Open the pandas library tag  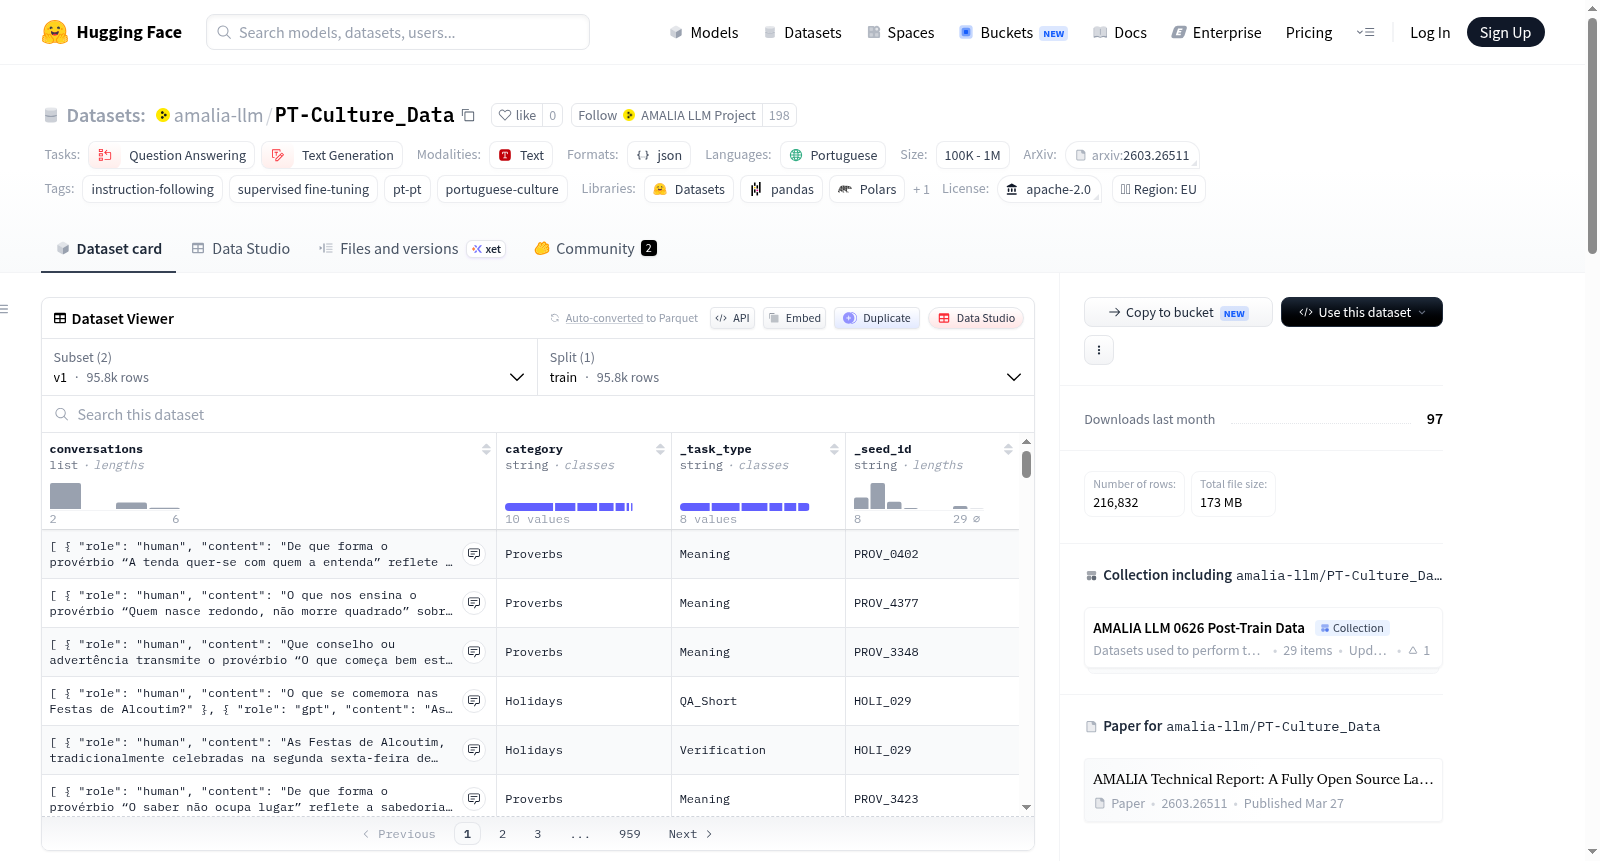[781, 189]
